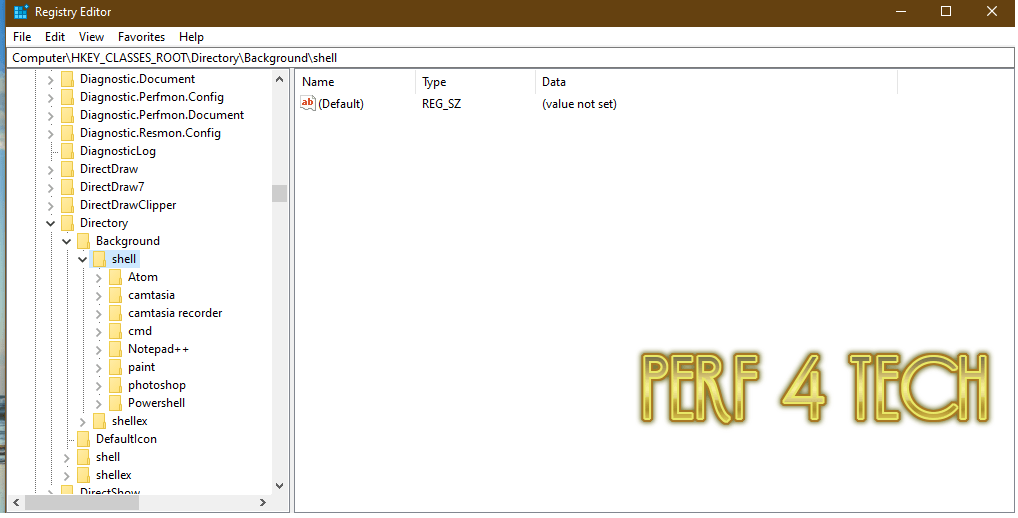Select the paint folder icon
1018x518 pixels.
point(116,367)
